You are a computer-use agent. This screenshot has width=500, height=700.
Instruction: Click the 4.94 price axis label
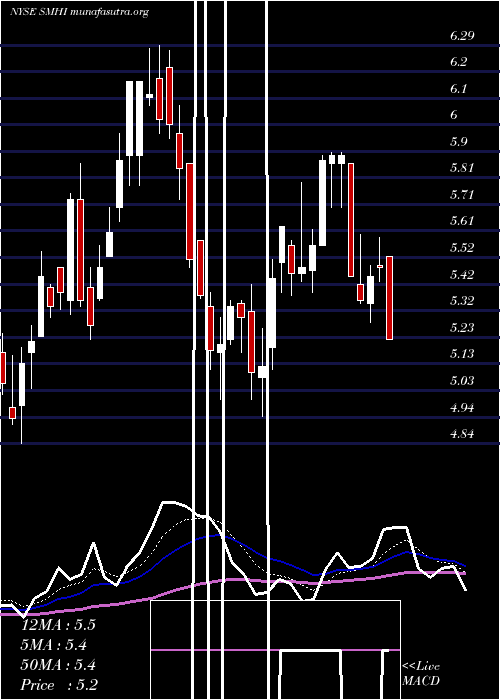click(462, 407)
